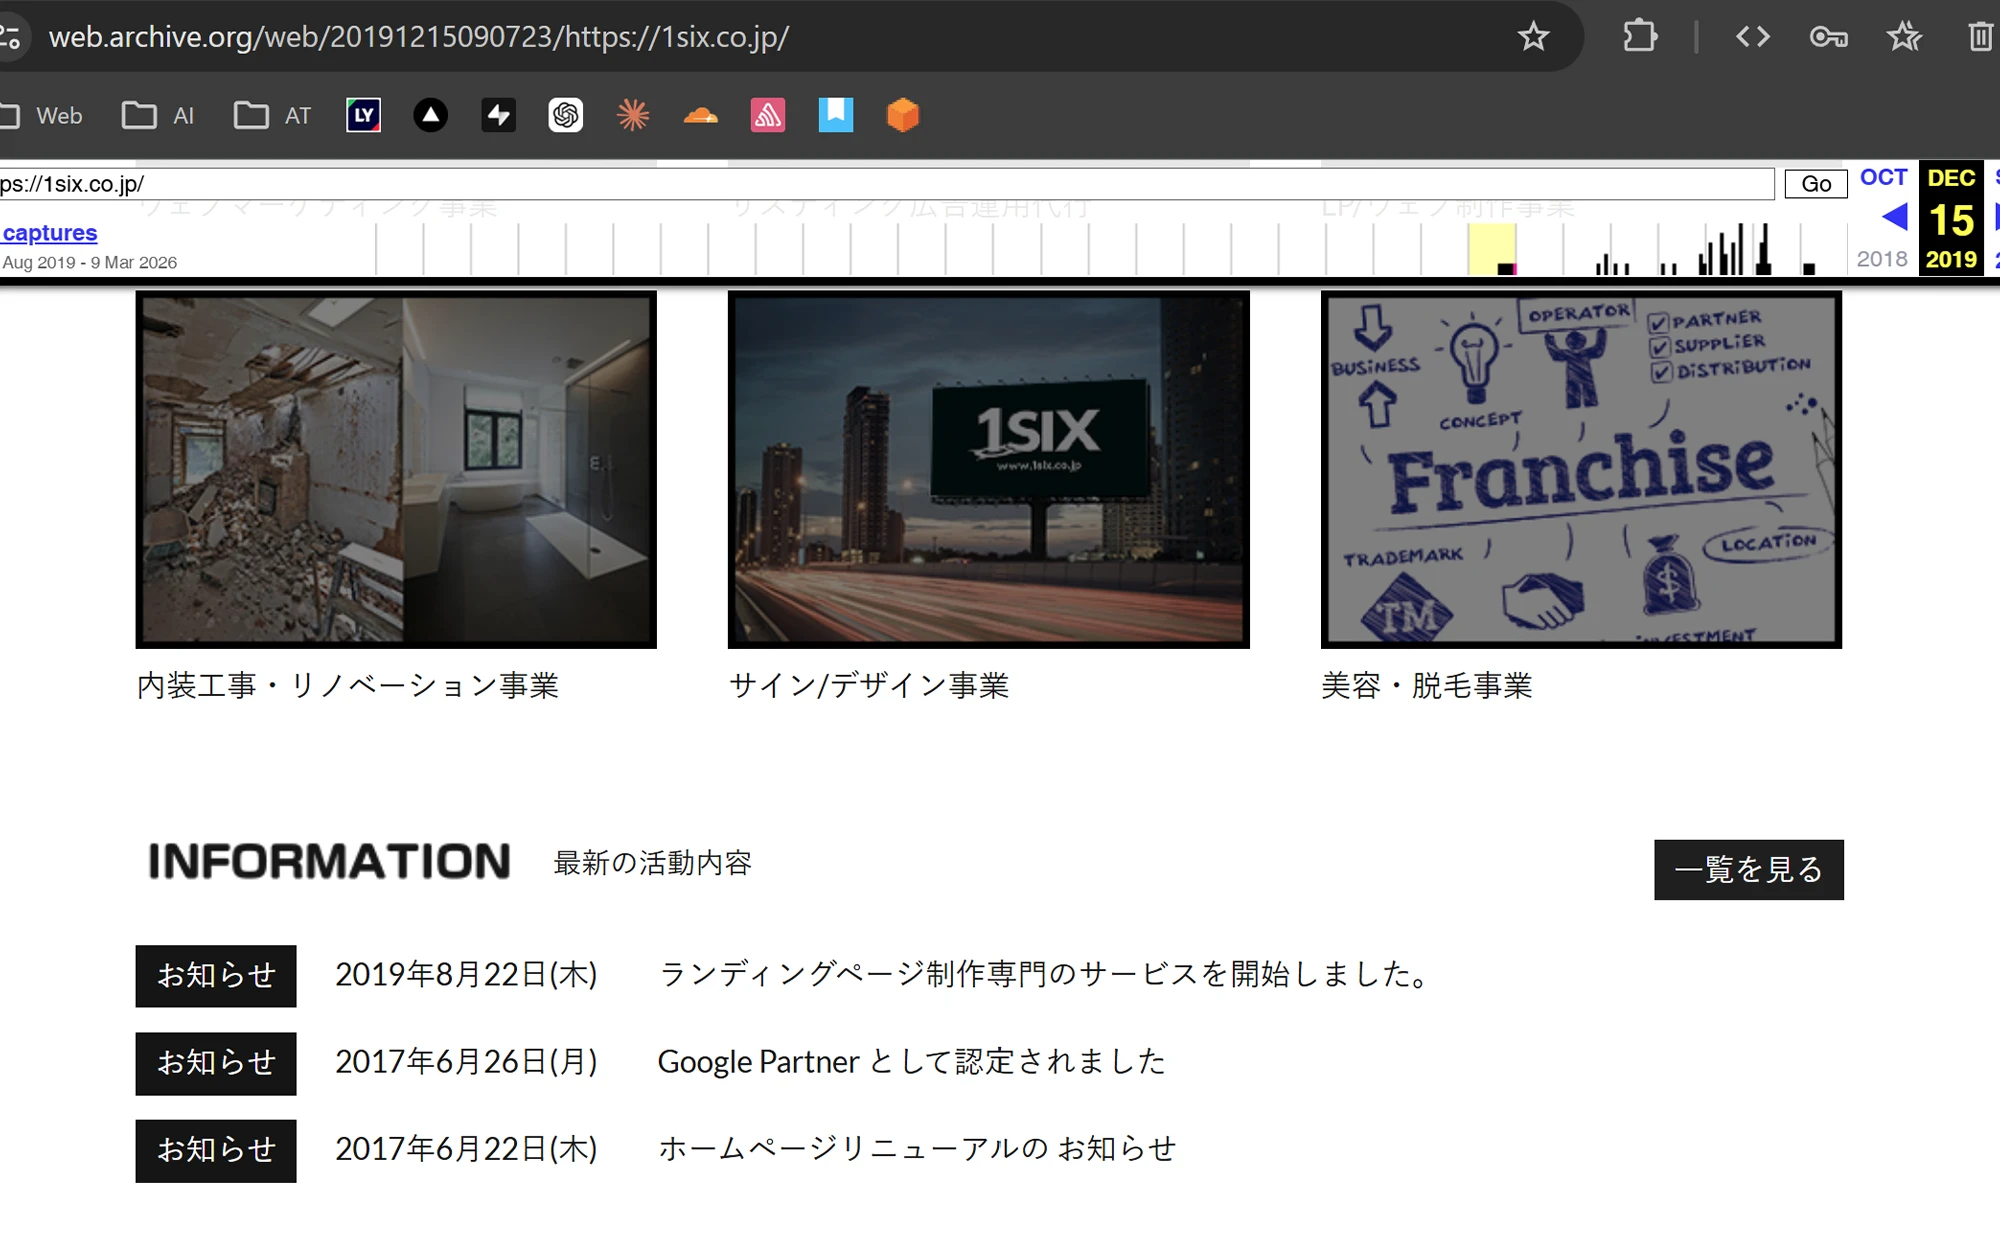Click the Wayback Machine URL field
The height and width of the screenshot is (1260, 2000).
coord(886,184)
